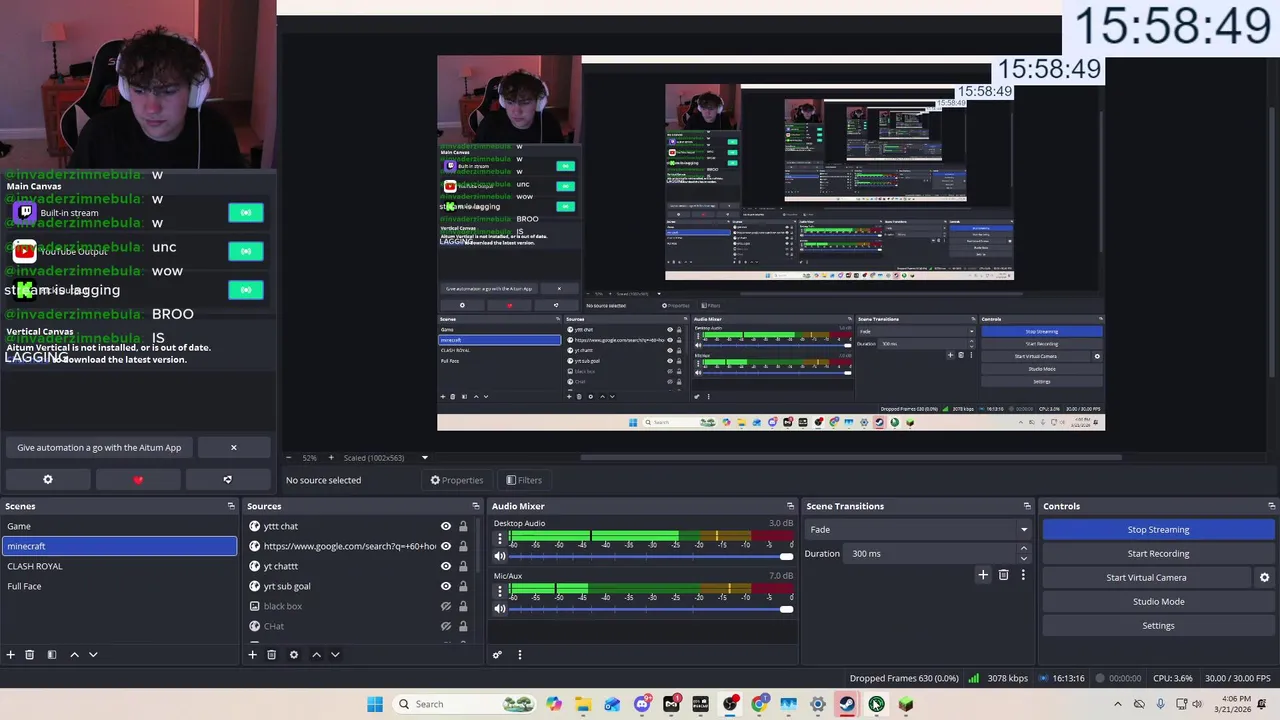Hide the yrt sub goal source
The image size is (1280, 720).
tap(446, 586)
